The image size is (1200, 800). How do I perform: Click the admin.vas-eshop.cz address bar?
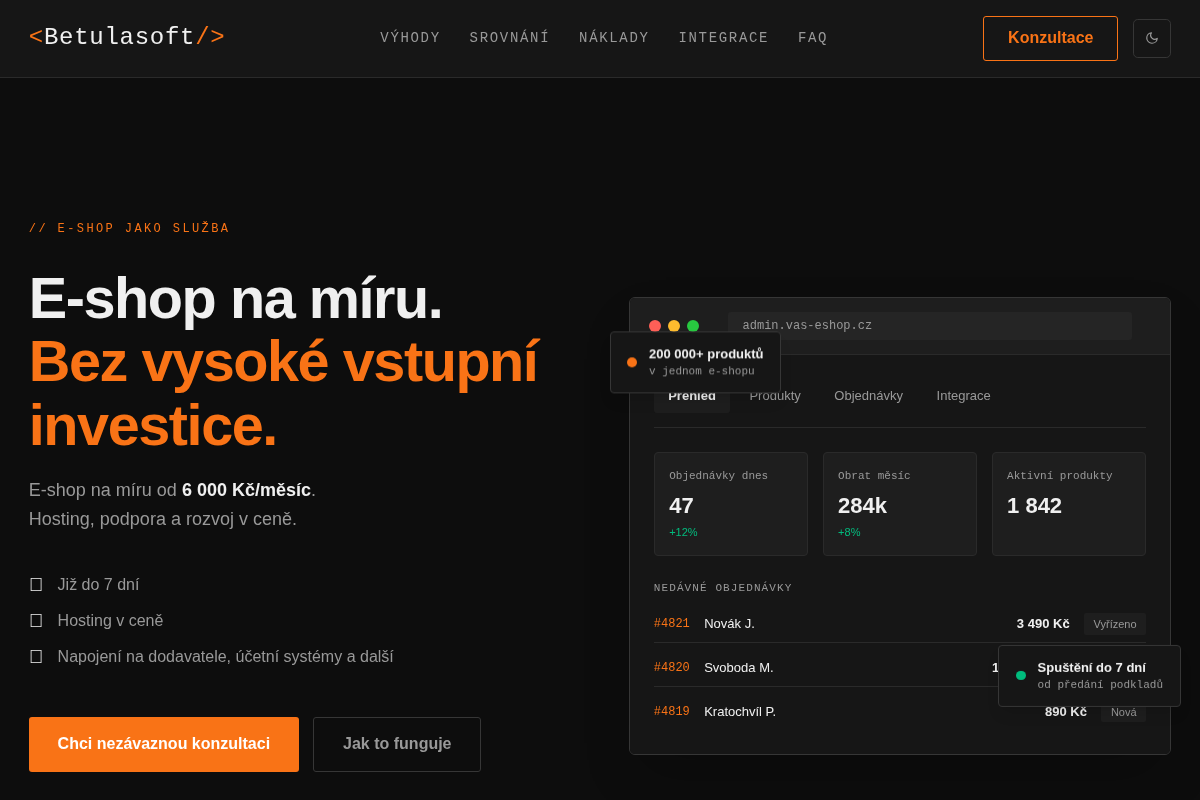(930, 326)
